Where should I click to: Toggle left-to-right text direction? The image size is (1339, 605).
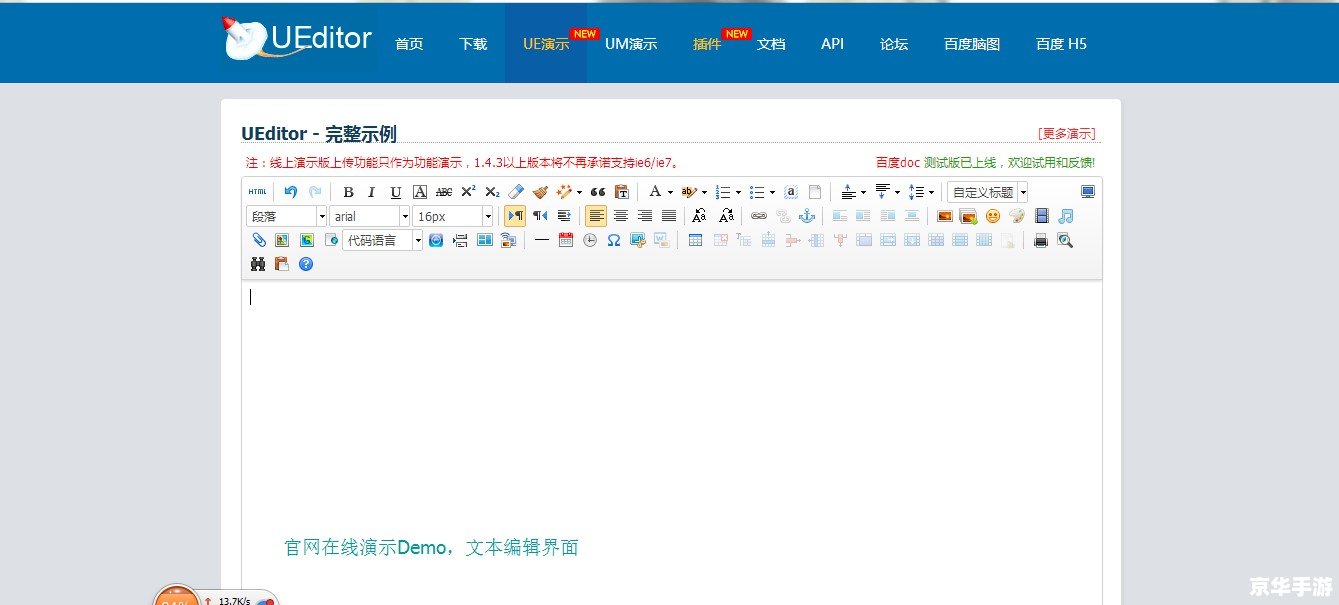(x=515, y=216)
